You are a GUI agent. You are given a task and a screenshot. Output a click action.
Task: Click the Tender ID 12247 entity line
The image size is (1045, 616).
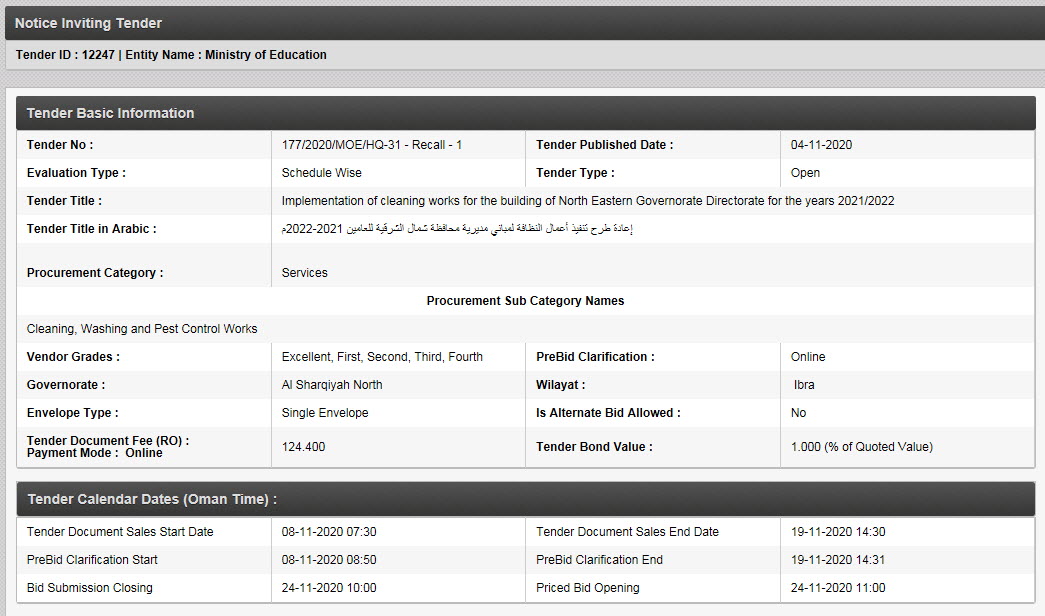pos(171,55)
